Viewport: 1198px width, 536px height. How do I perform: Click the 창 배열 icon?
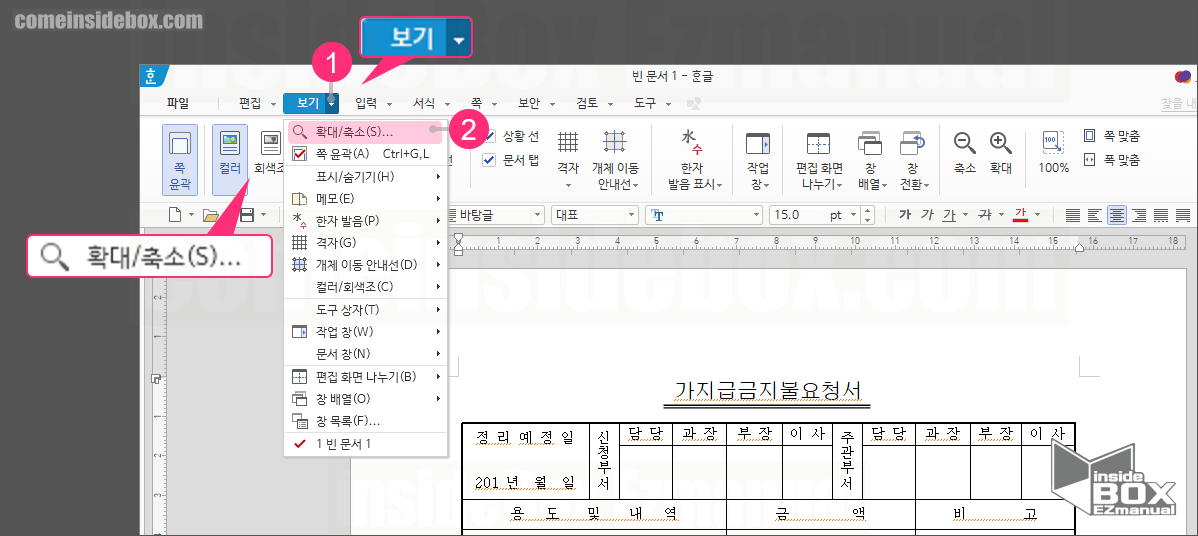click(870, 144)
